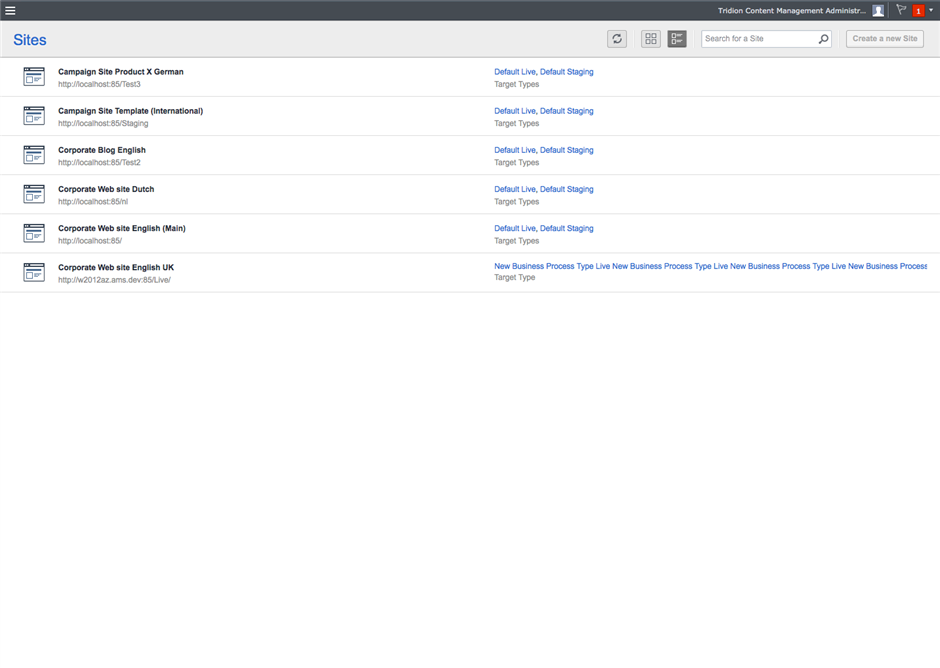
Task: Click Tridion Content Management Administrator user name
Action: (791, 11)
